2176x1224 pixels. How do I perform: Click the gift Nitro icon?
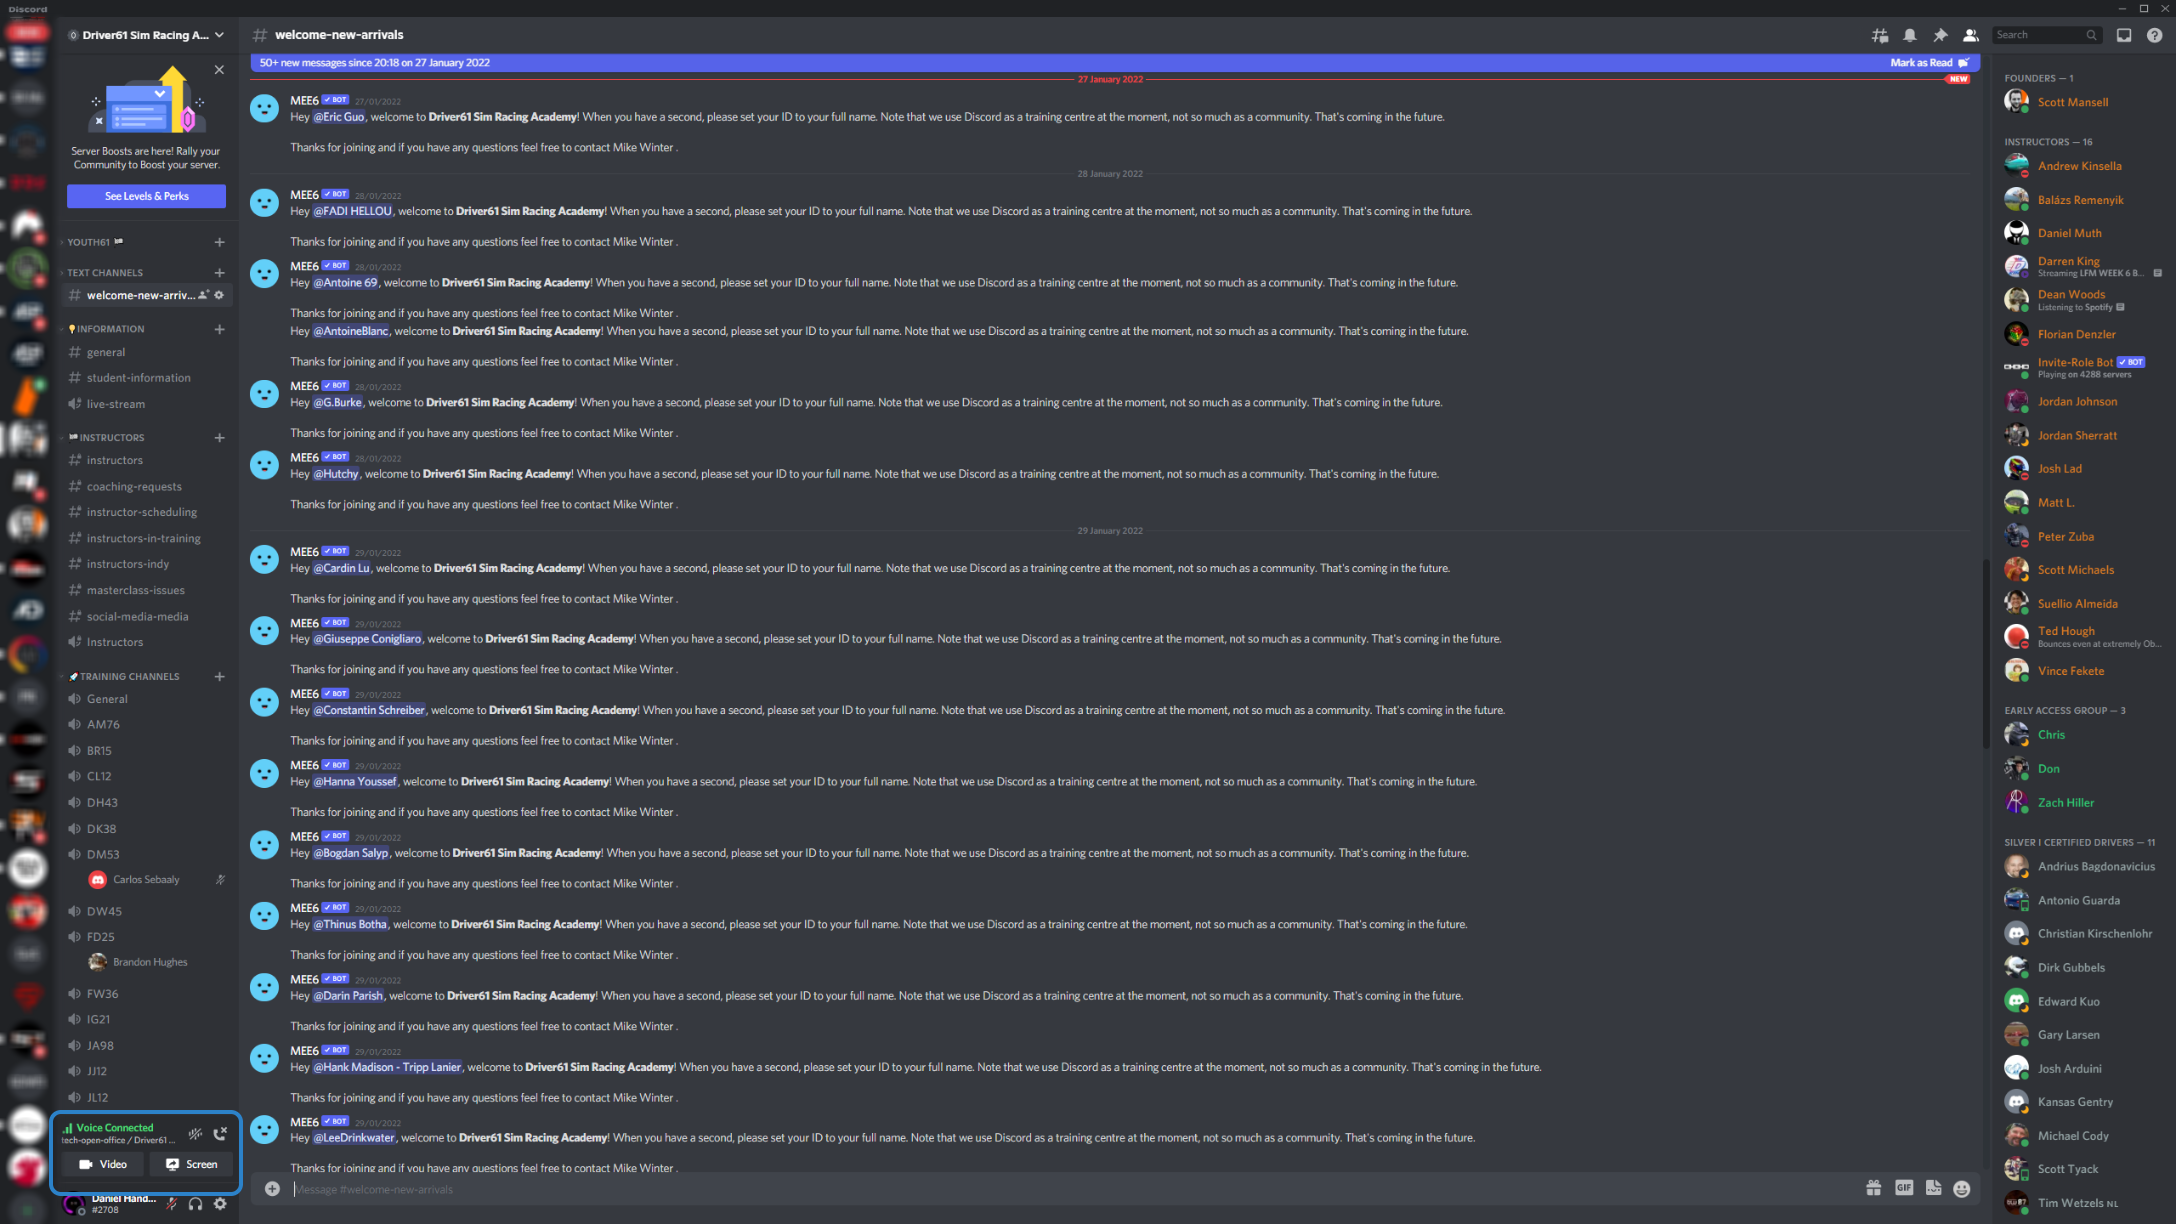point(1873,1188)
